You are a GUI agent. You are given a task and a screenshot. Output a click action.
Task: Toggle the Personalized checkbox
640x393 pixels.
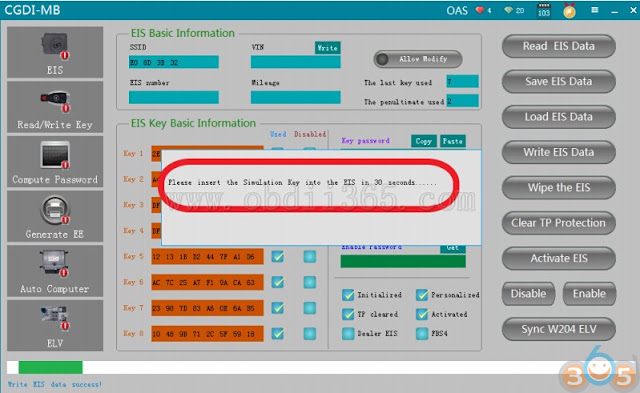422,295
